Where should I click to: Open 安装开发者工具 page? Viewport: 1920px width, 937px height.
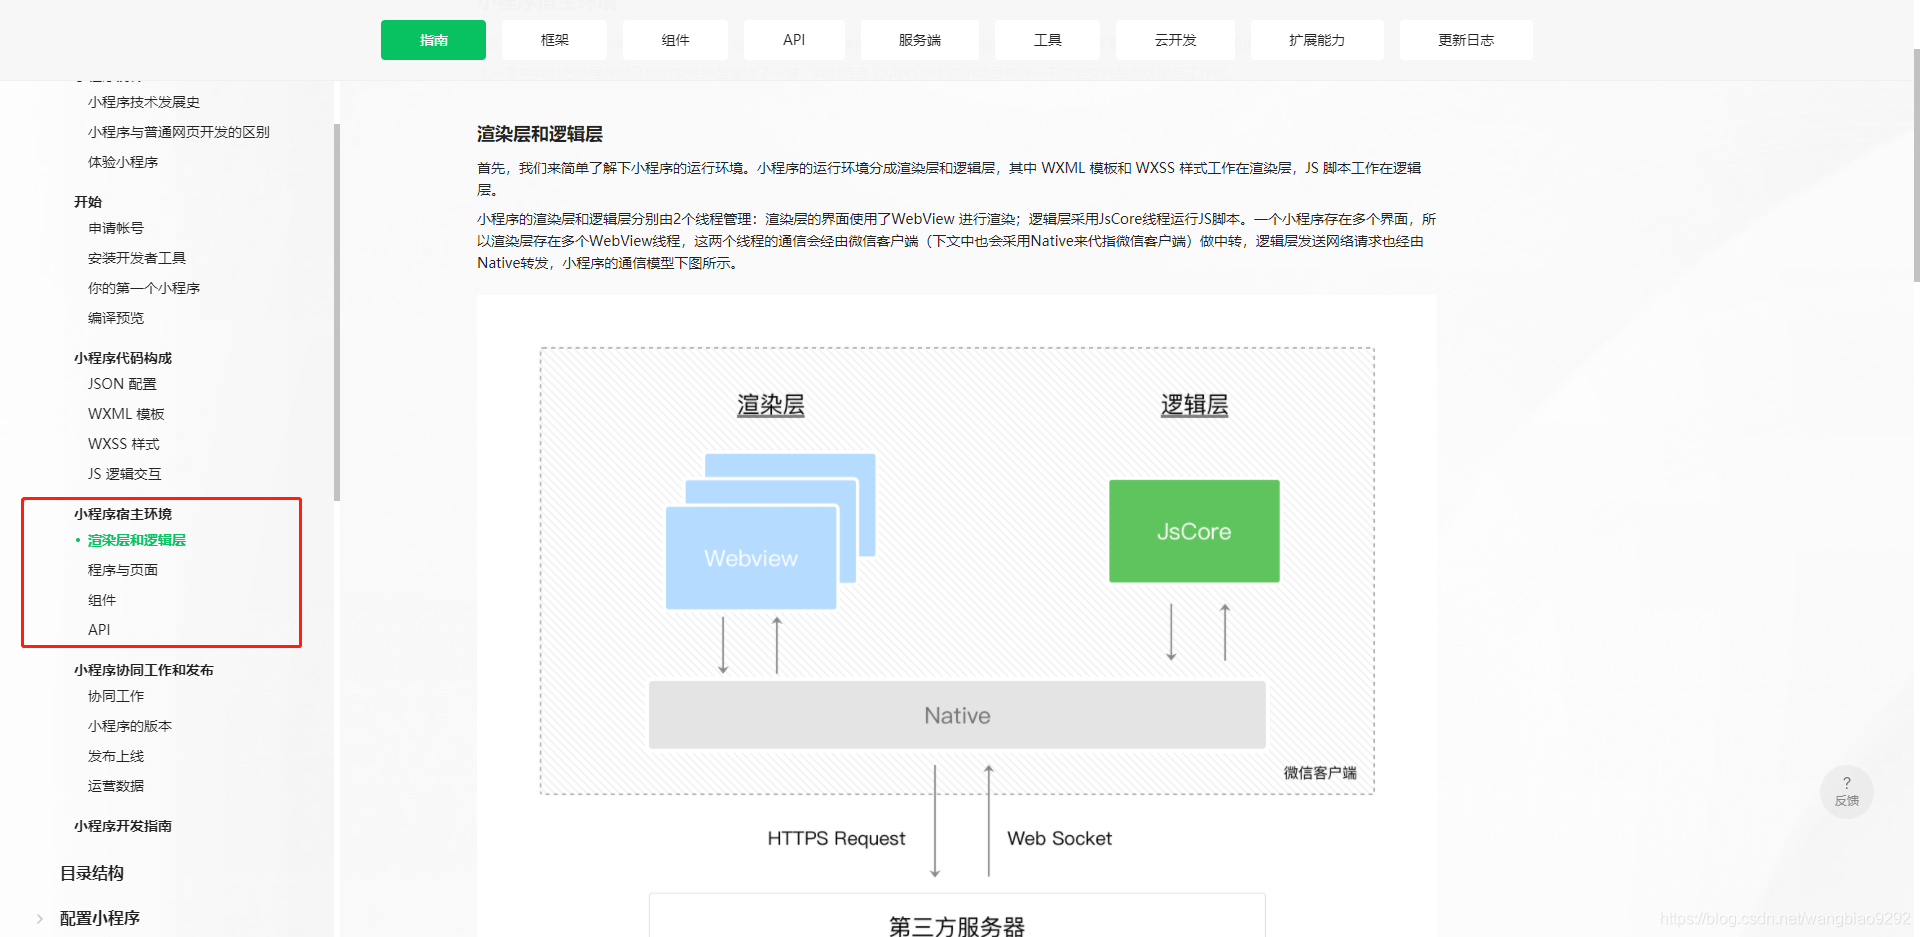137,258
